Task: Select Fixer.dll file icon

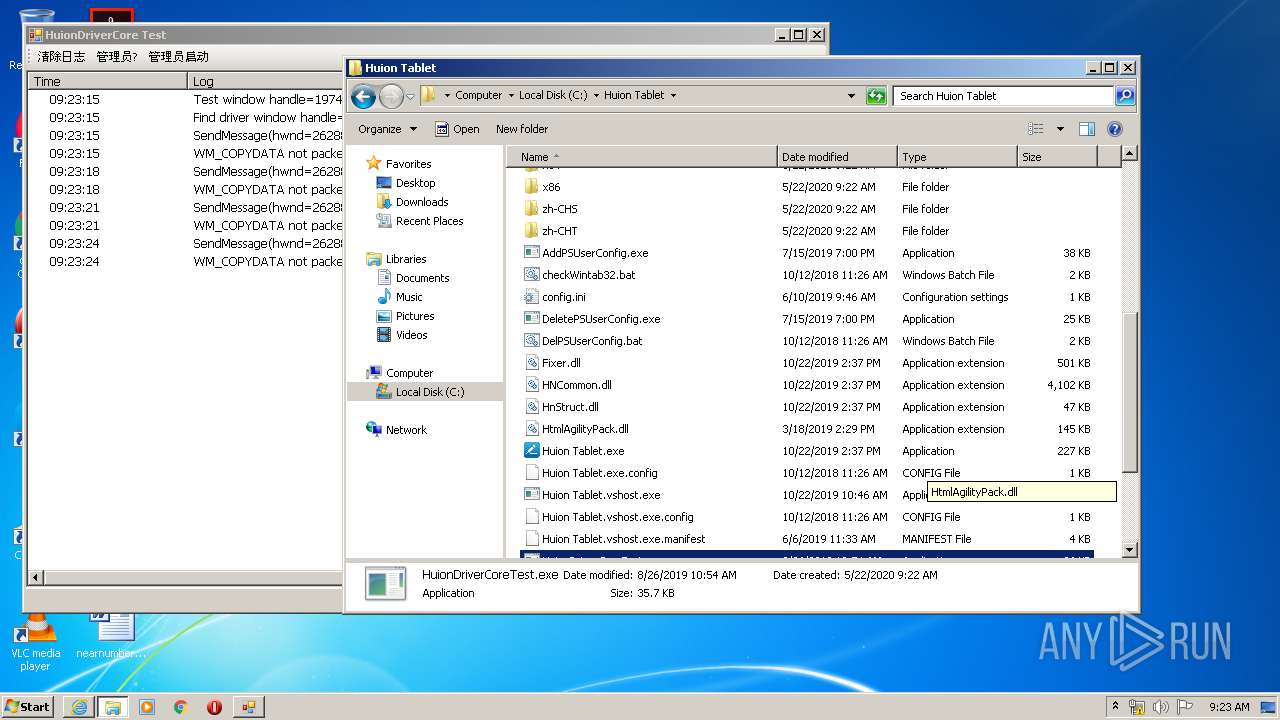Action: [532, 363]
